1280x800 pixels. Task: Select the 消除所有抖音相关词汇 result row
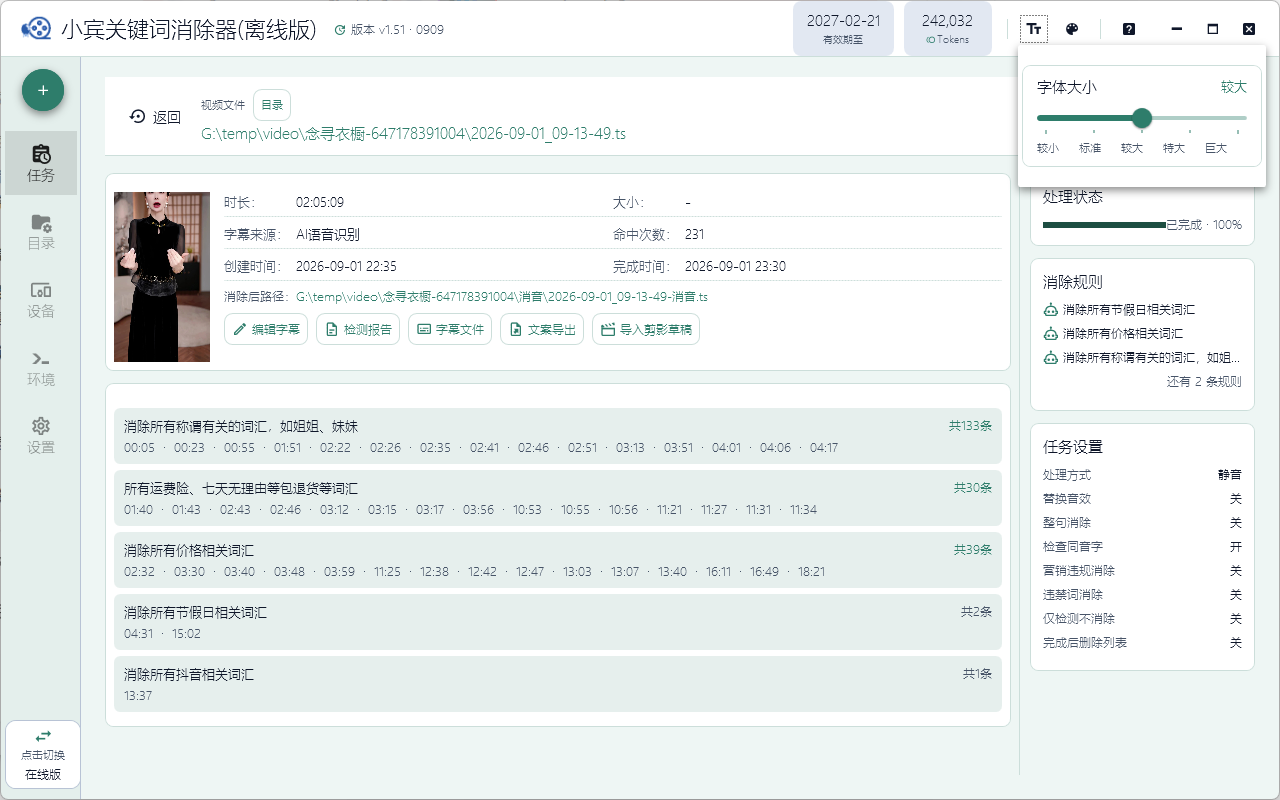tap(558, 684)
